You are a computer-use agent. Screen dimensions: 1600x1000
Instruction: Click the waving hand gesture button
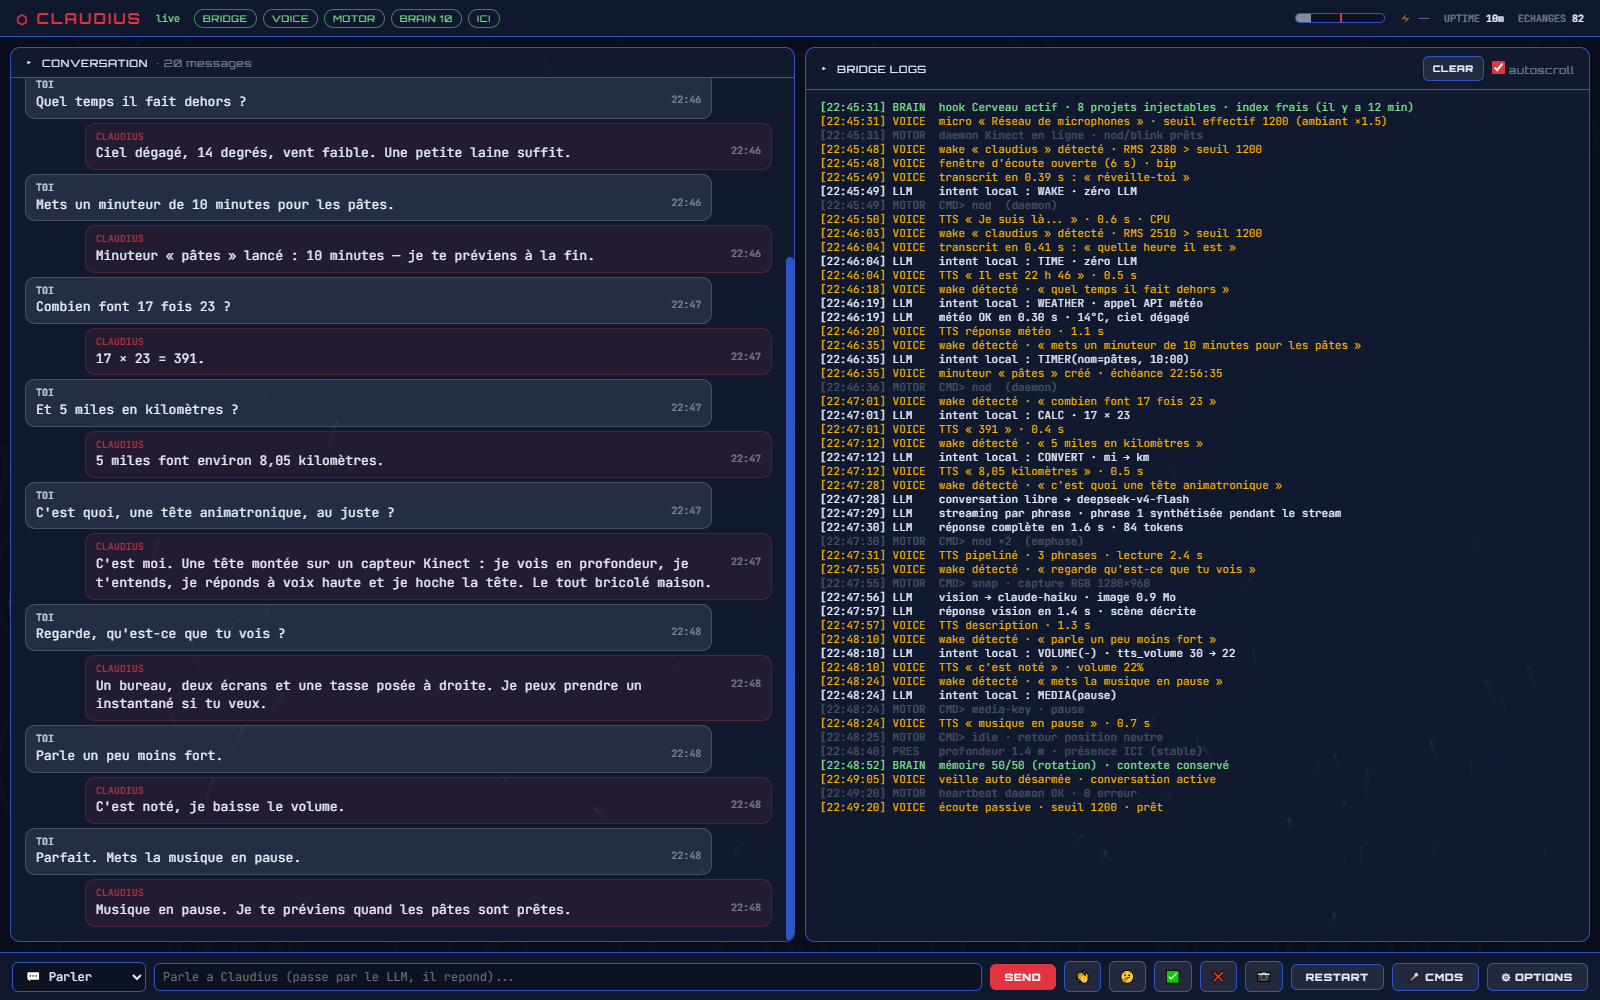[1082, 977]
